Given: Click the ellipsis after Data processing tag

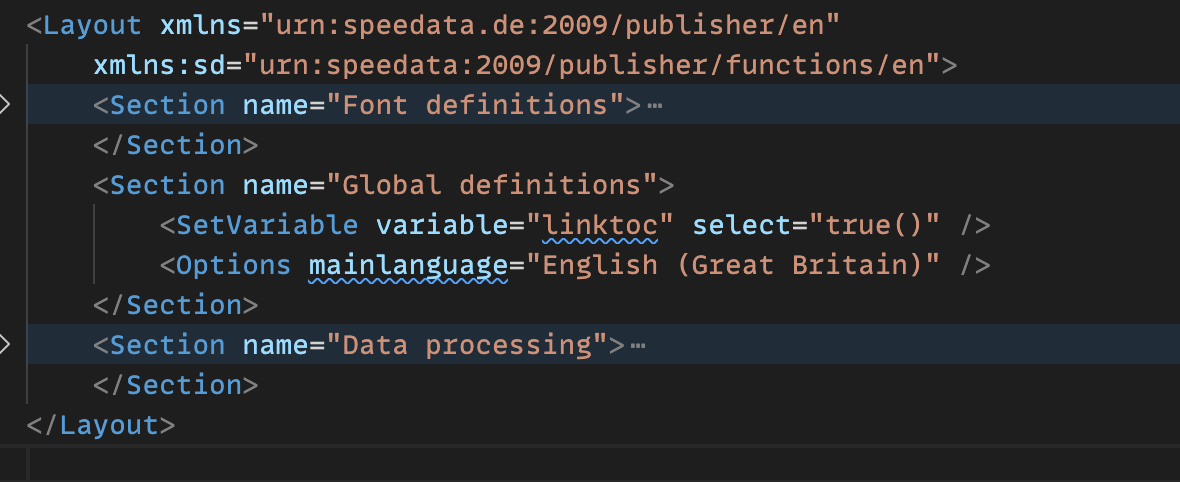Looking at the screenshot, I should (x=638, y=345).
